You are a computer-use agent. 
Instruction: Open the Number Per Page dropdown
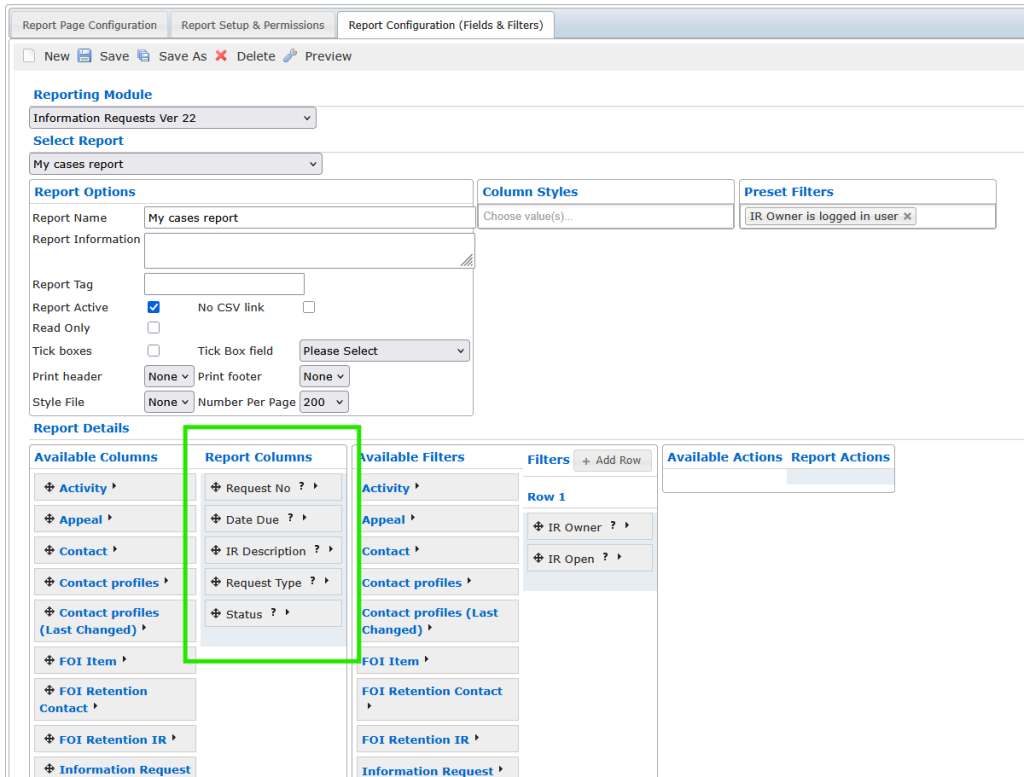click(324, 402)
